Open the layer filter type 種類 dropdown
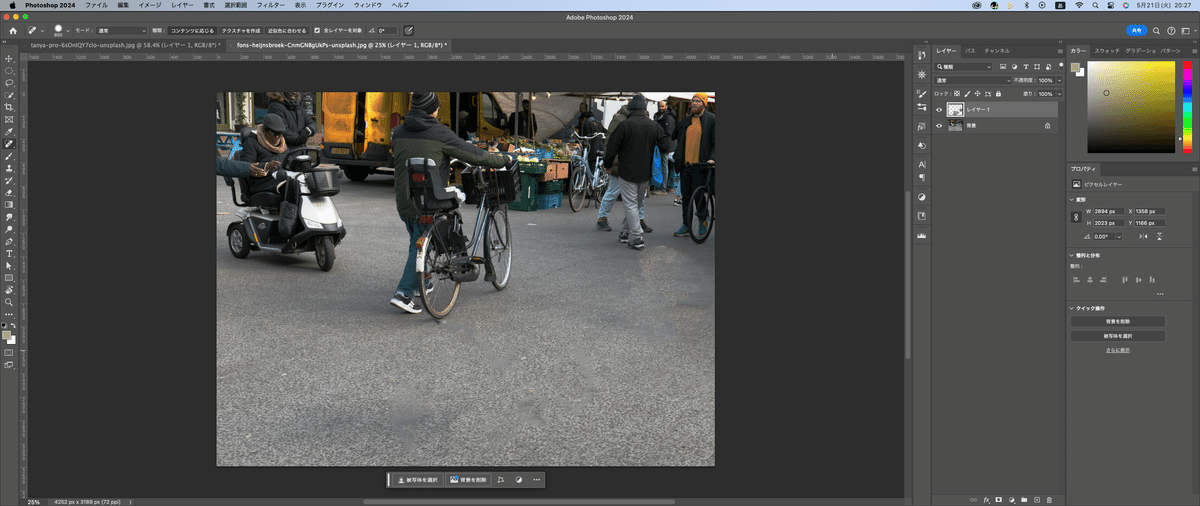Image resolution: width=1200 pixels, height=506 pixels. [x=963, y=67]
